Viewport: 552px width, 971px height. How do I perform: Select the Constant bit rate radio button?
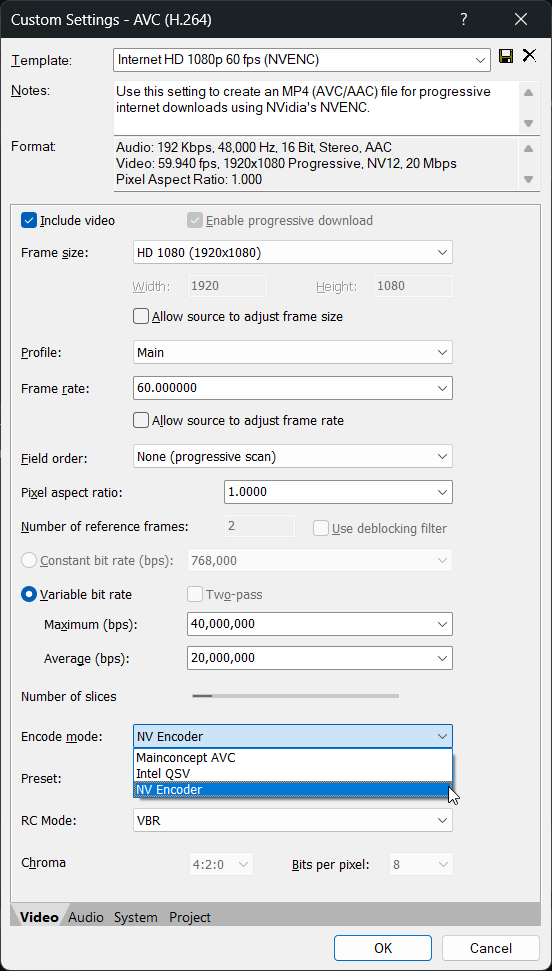point(29,560)
